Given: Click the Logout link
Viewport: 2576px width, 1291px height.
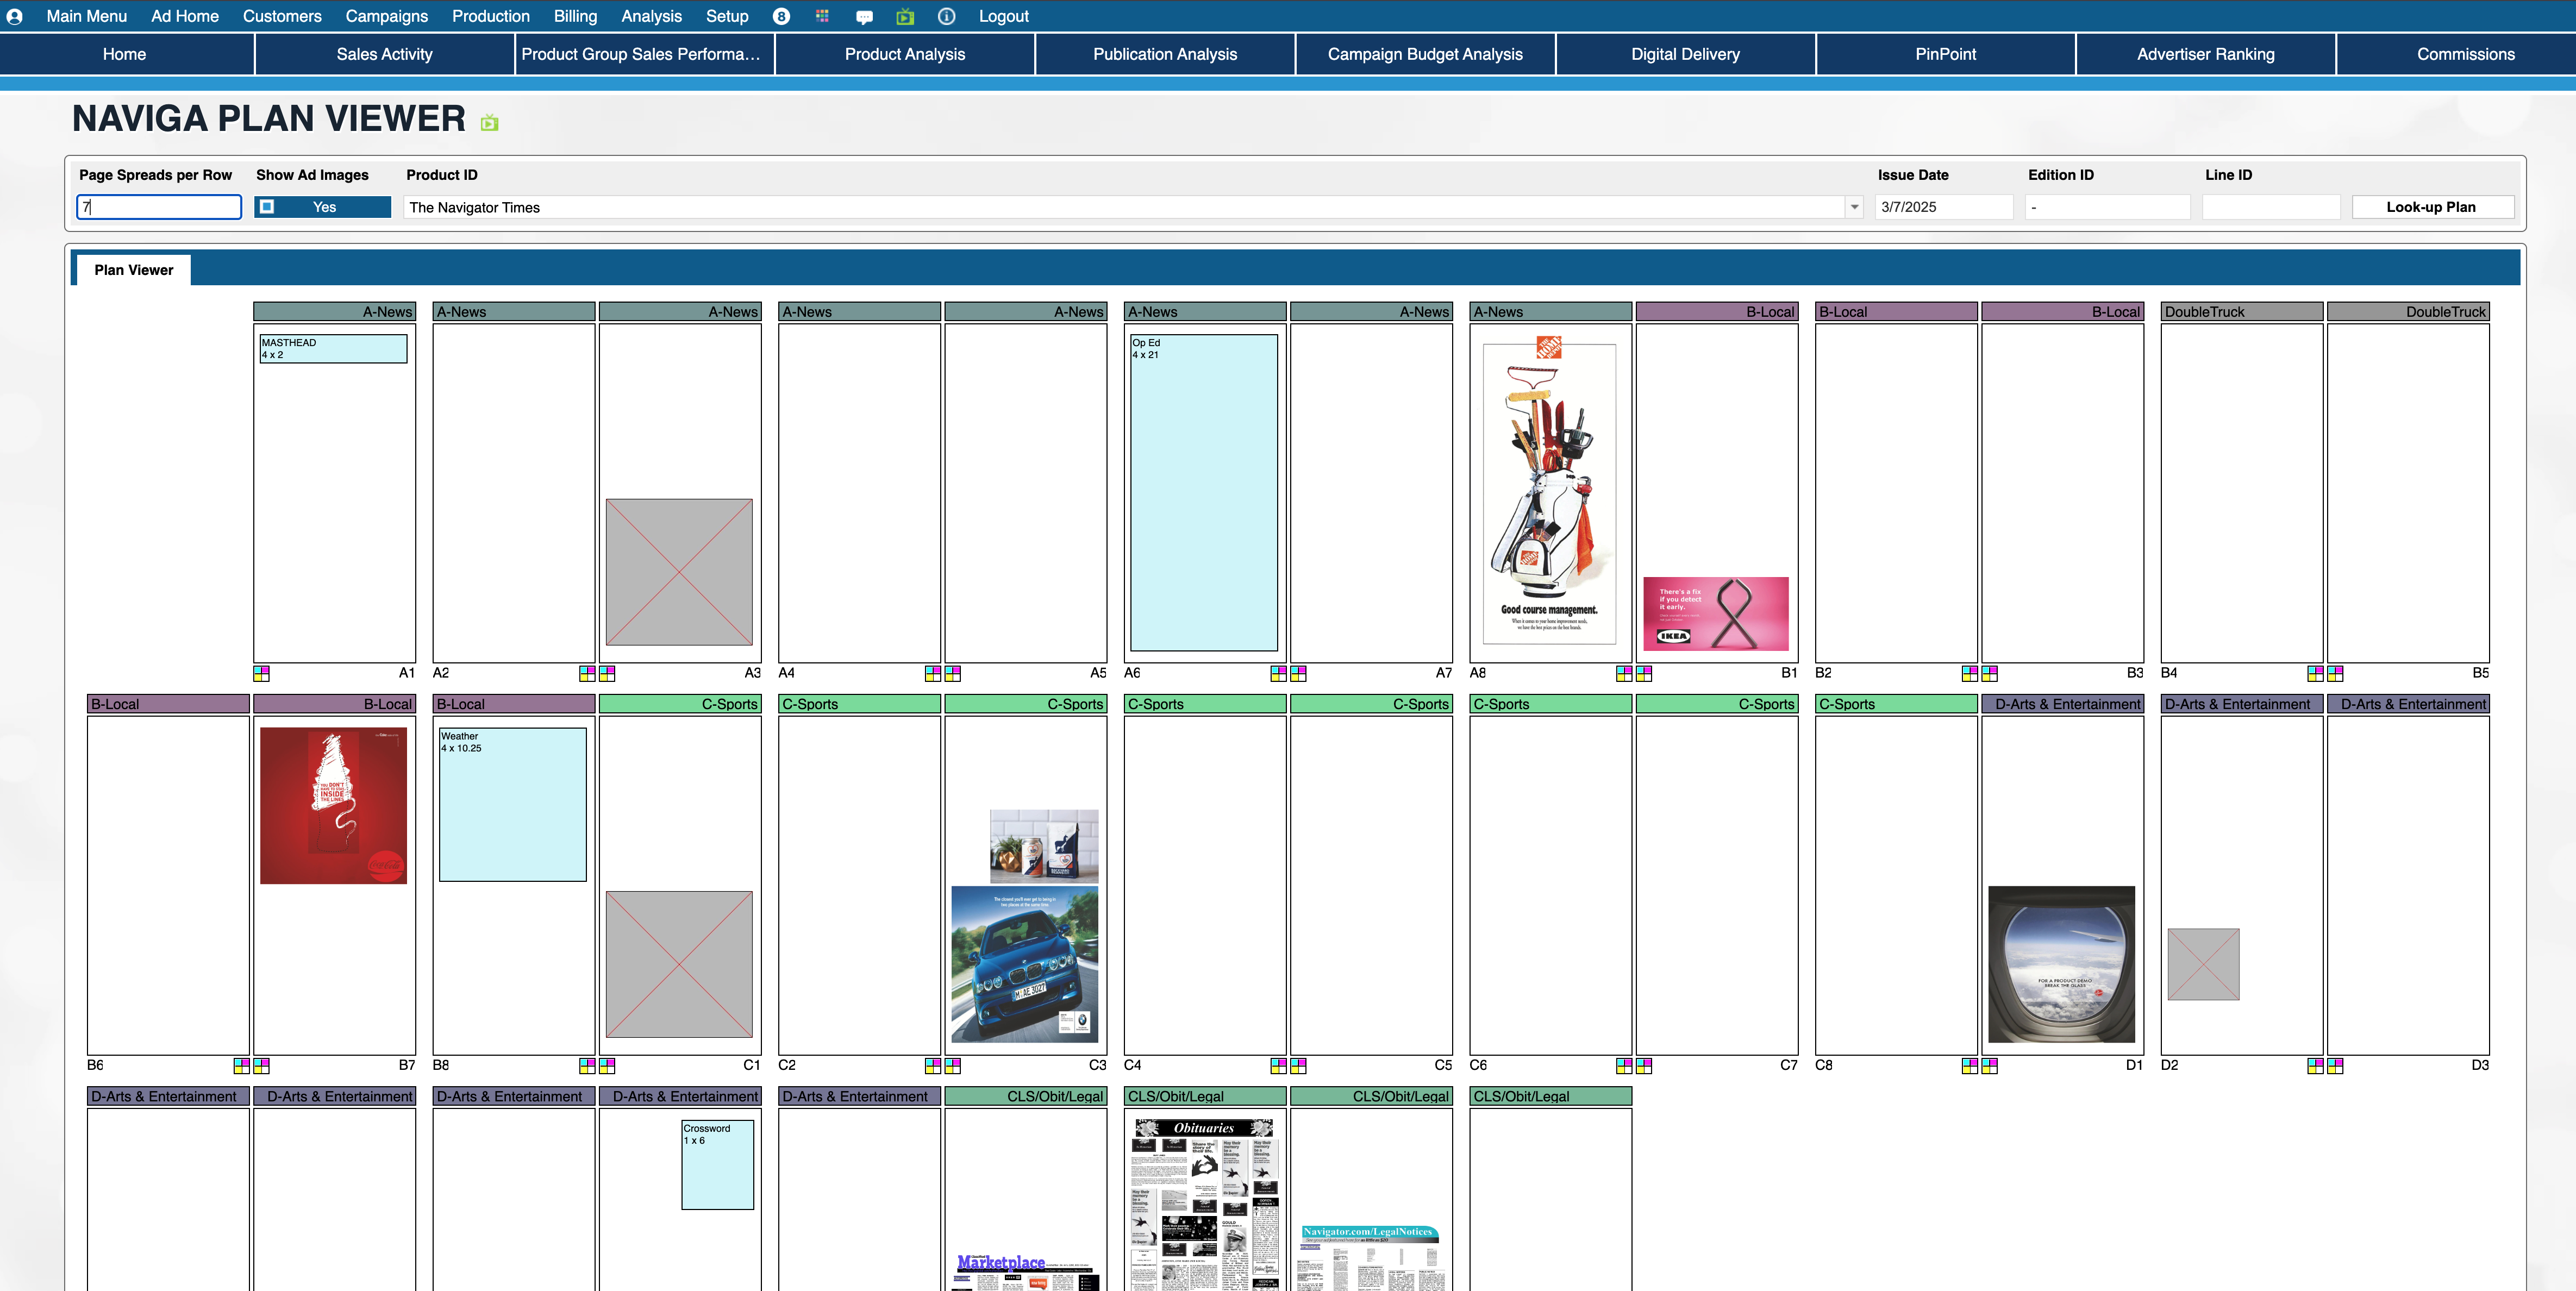Looking at the screenshot, I should (1003, 16).
